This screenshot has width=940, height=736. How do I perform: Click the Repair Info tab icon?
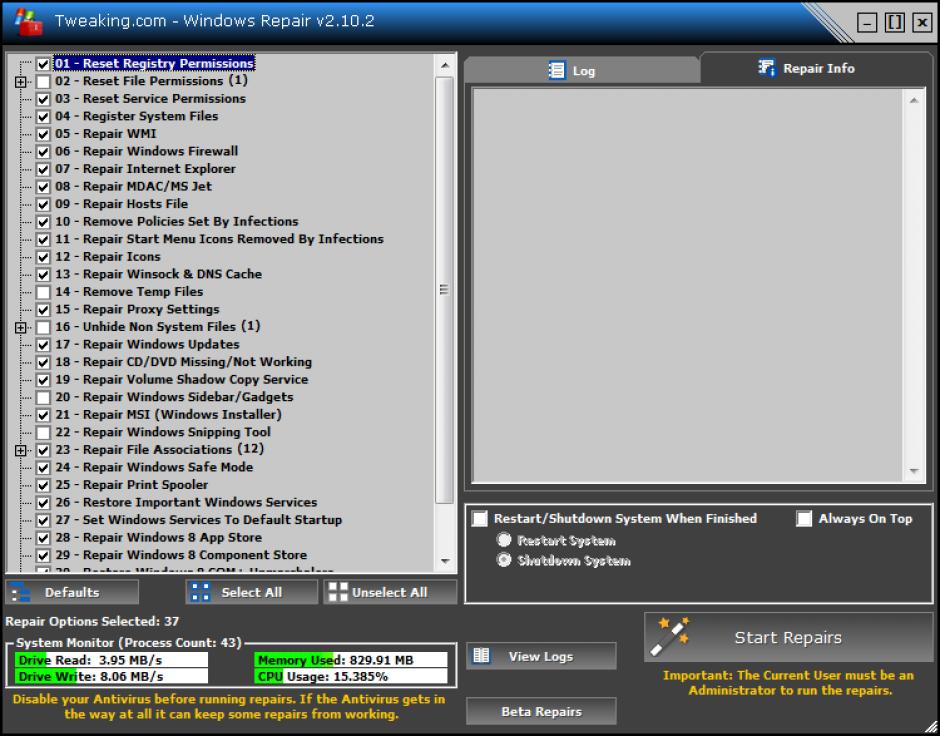coord(767,68)
